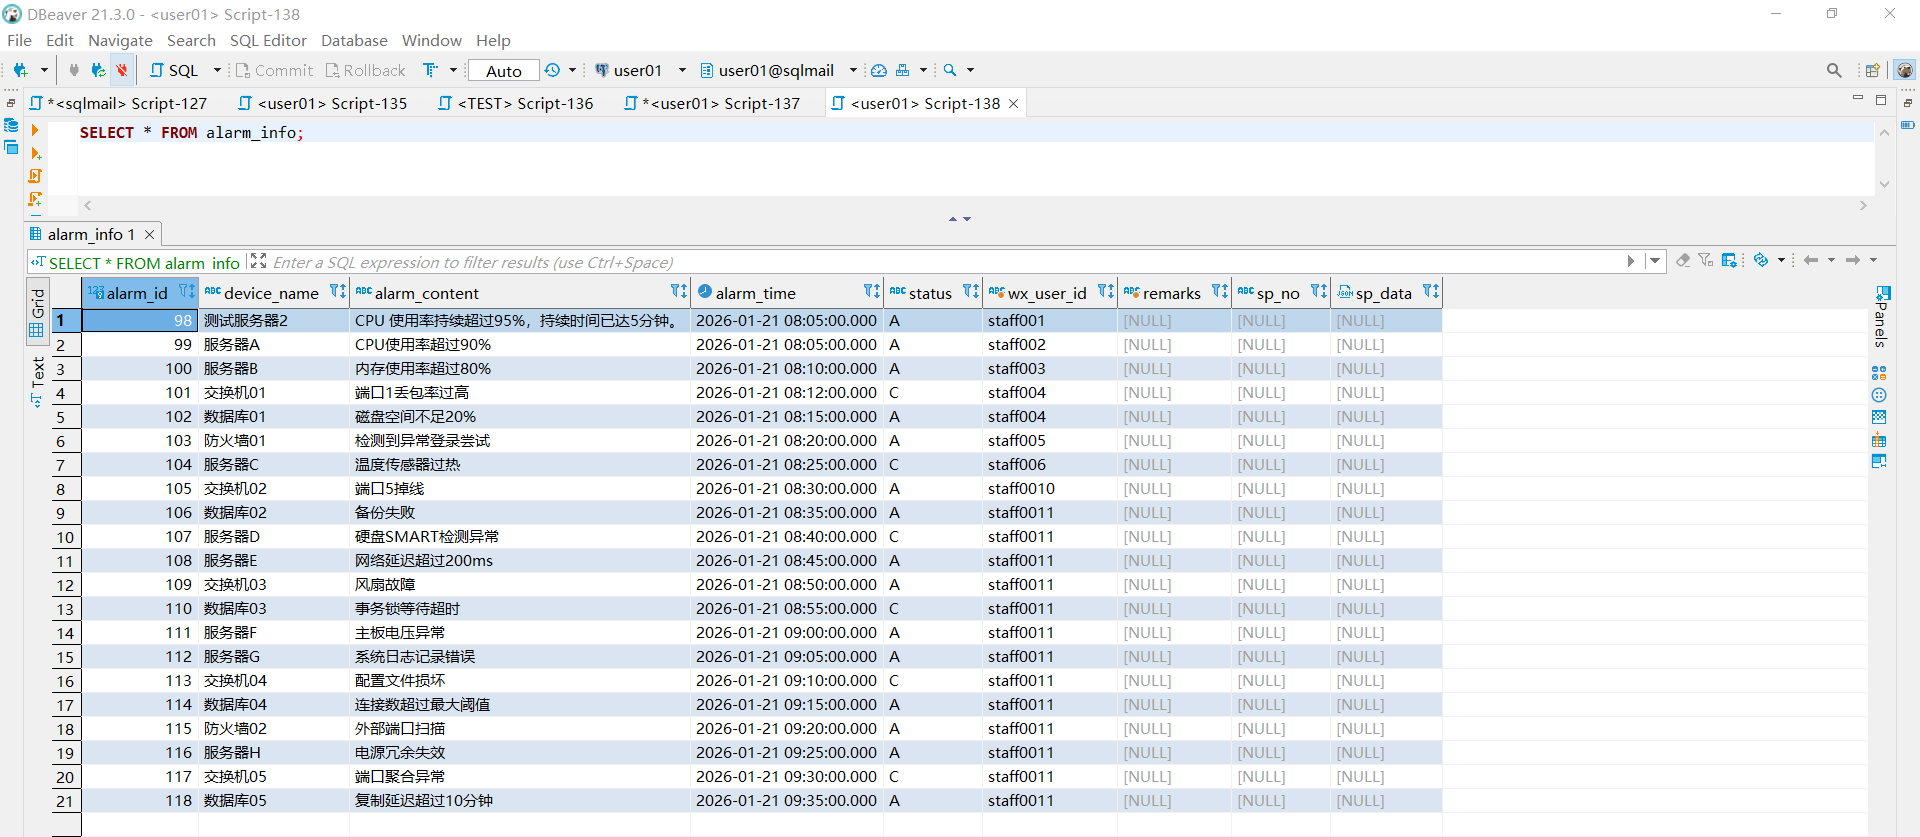This screenshot has width=1920, height=837.
Task: Execute SQL statement using orange play arrow
Action: pos(35,131)
